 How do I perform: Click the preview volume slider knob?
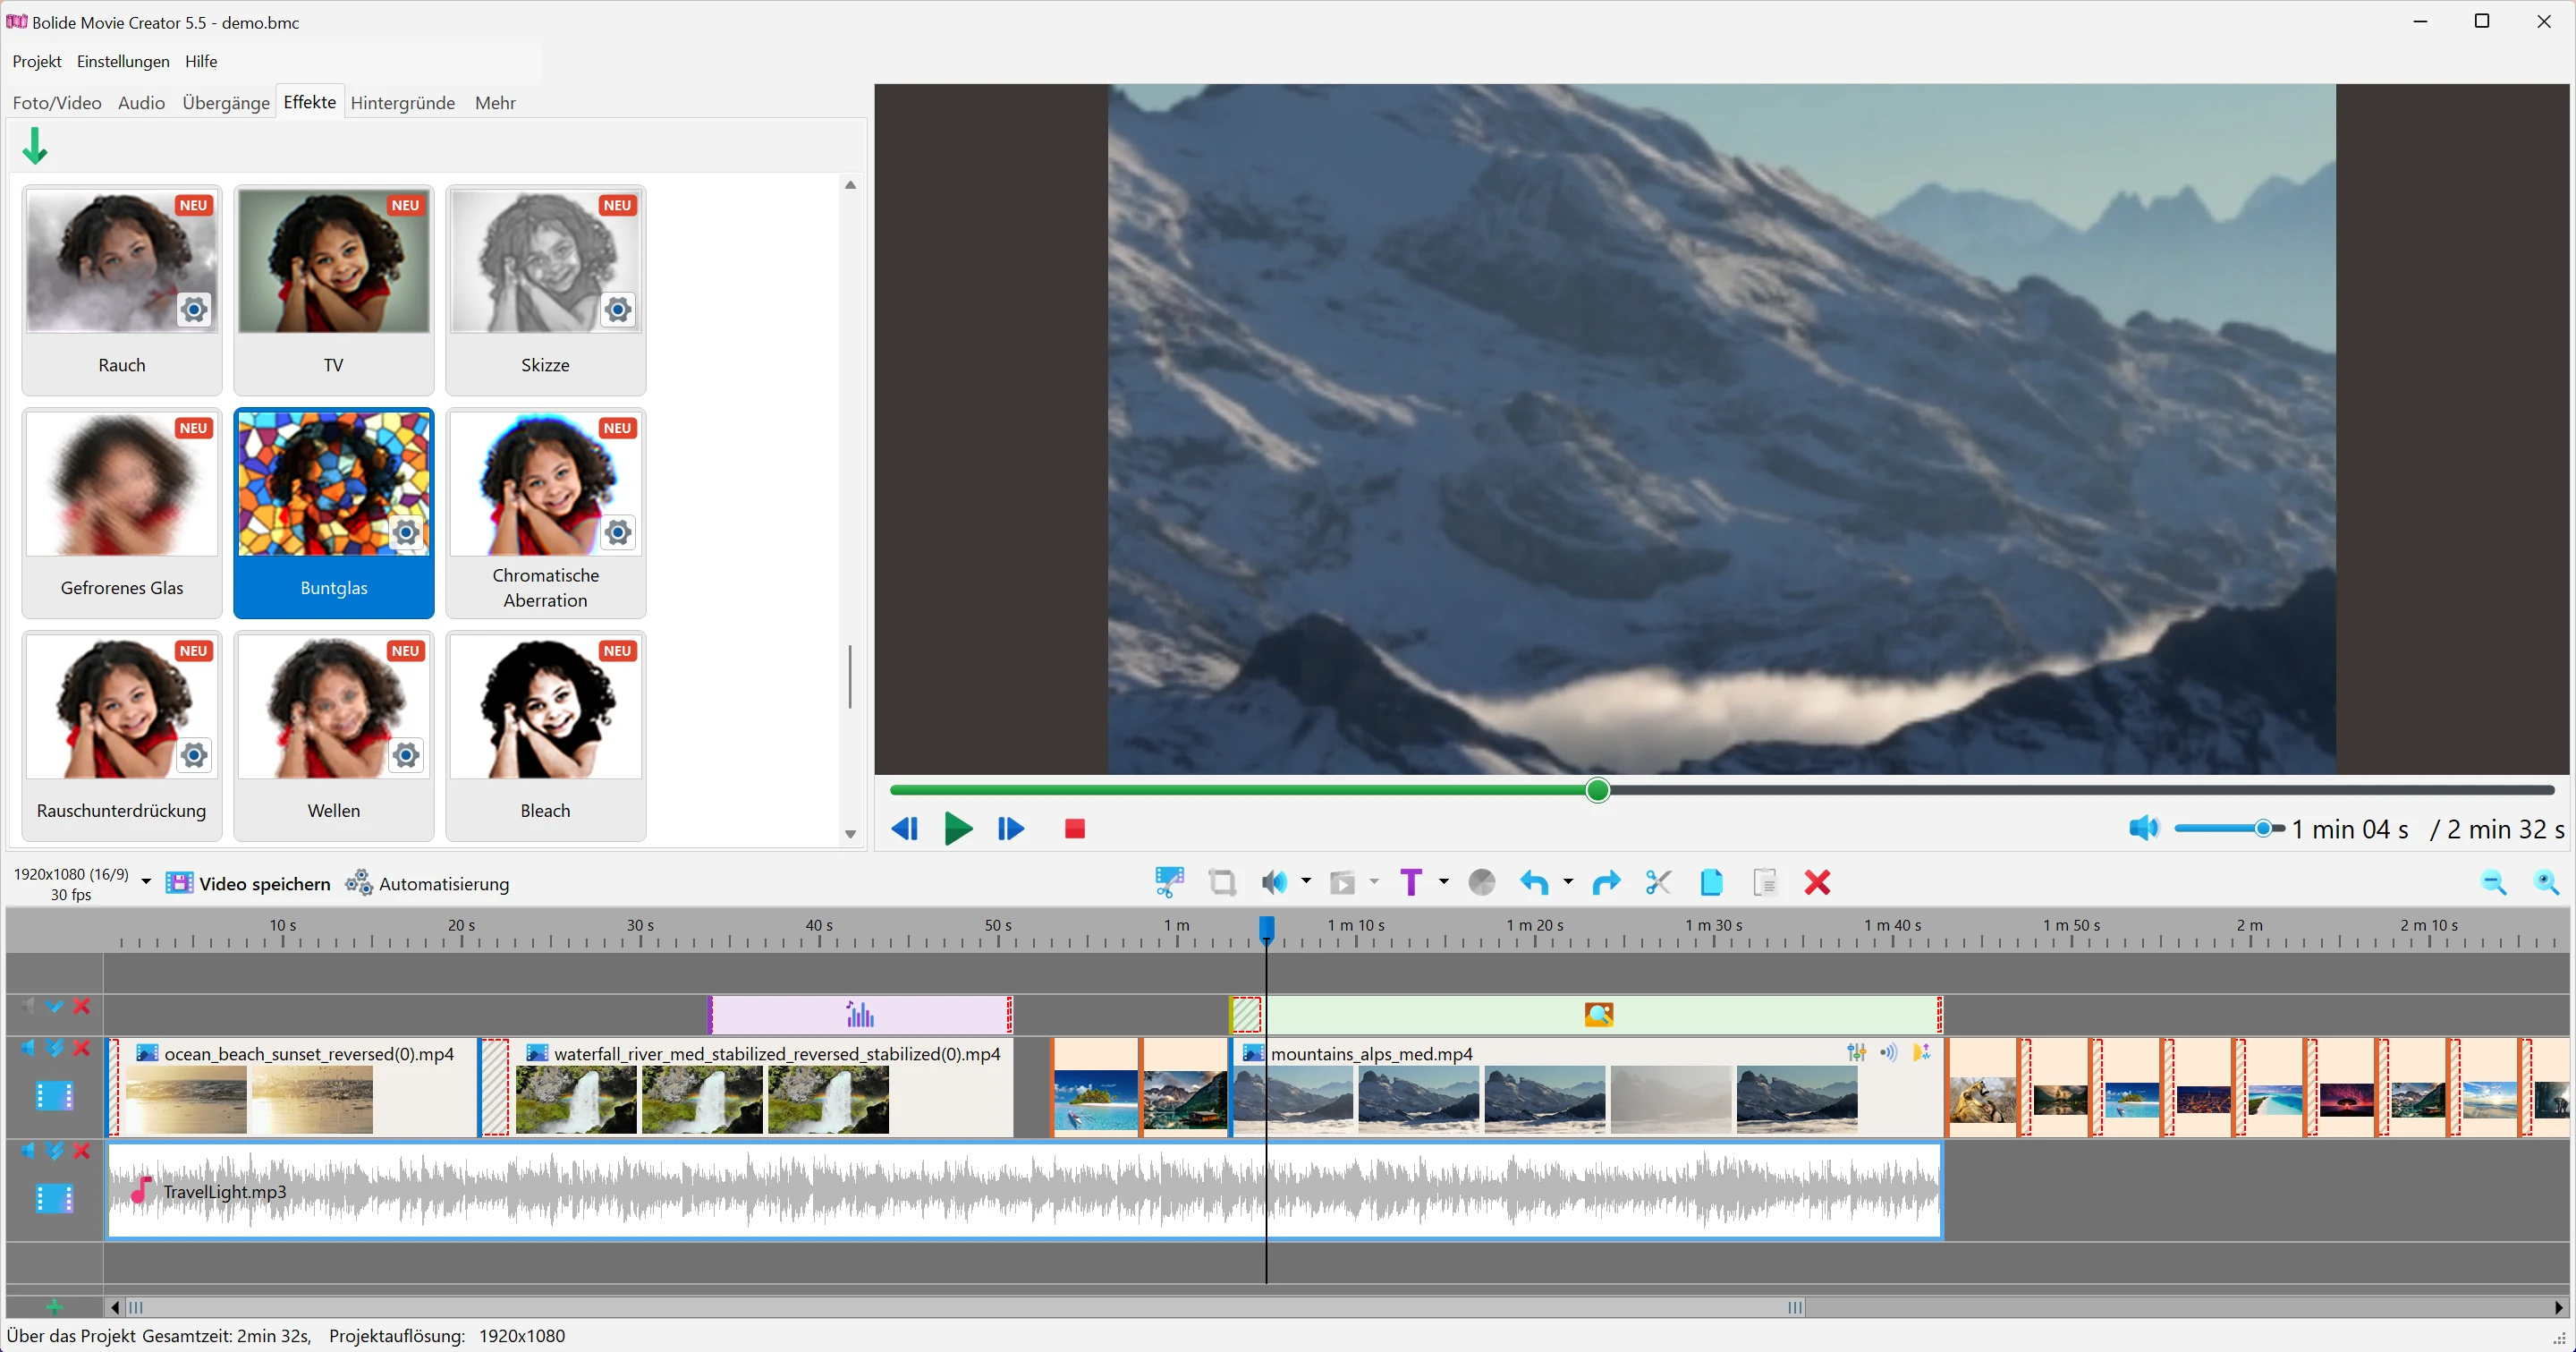tap(2263, 828)
